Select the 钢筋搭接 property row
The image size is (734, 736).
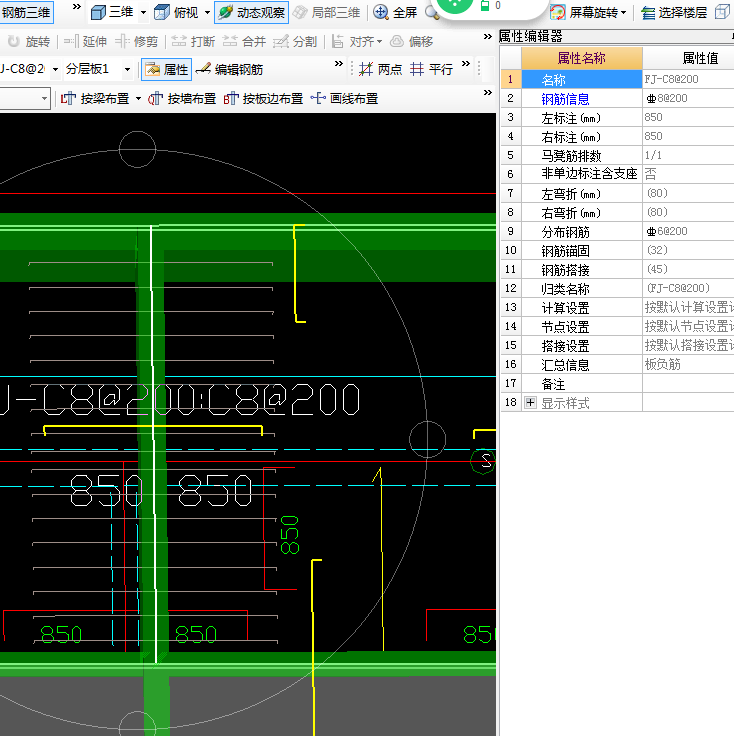point(617,269)
